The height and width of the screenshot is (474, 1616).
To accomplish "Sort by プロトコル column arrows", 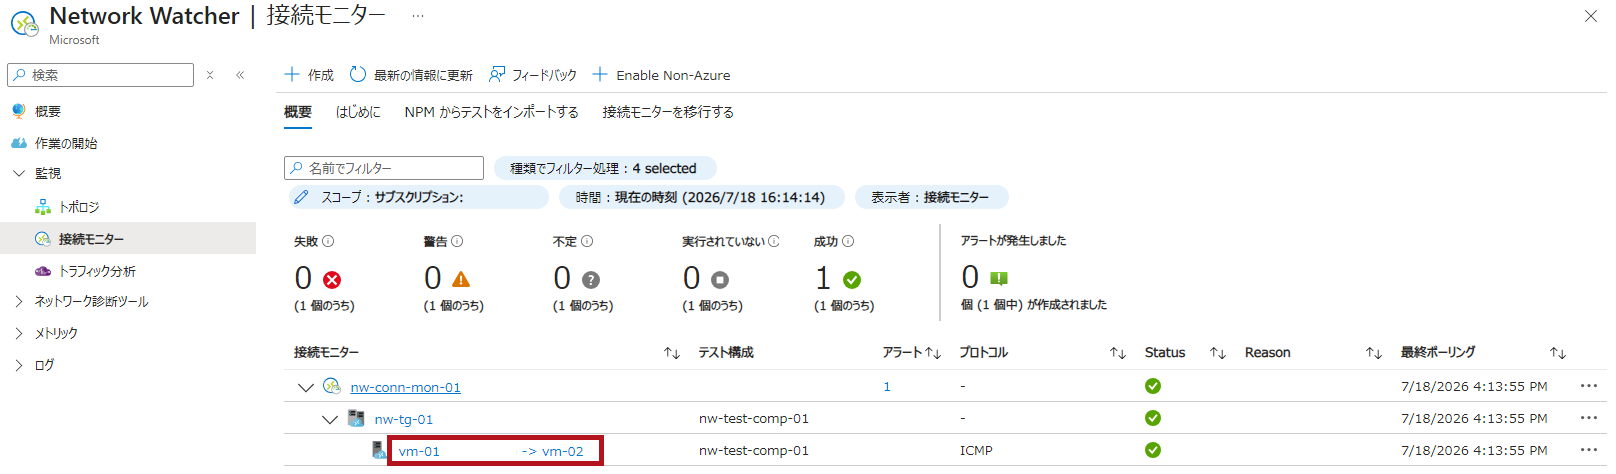I will pyautogui.click(x=1118, y=353).
